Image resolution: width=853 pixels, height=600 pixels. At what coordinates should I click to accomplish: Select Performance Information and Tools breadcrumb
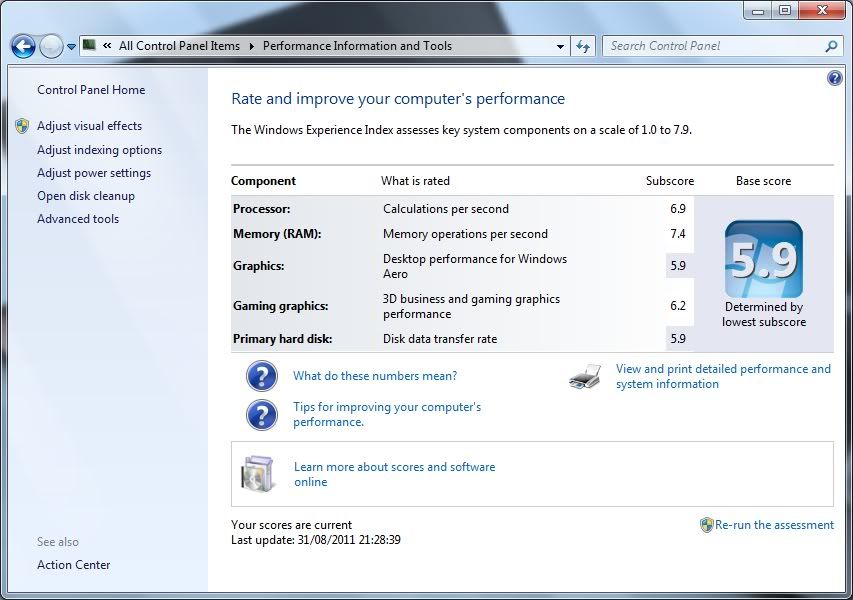[357, 46]
